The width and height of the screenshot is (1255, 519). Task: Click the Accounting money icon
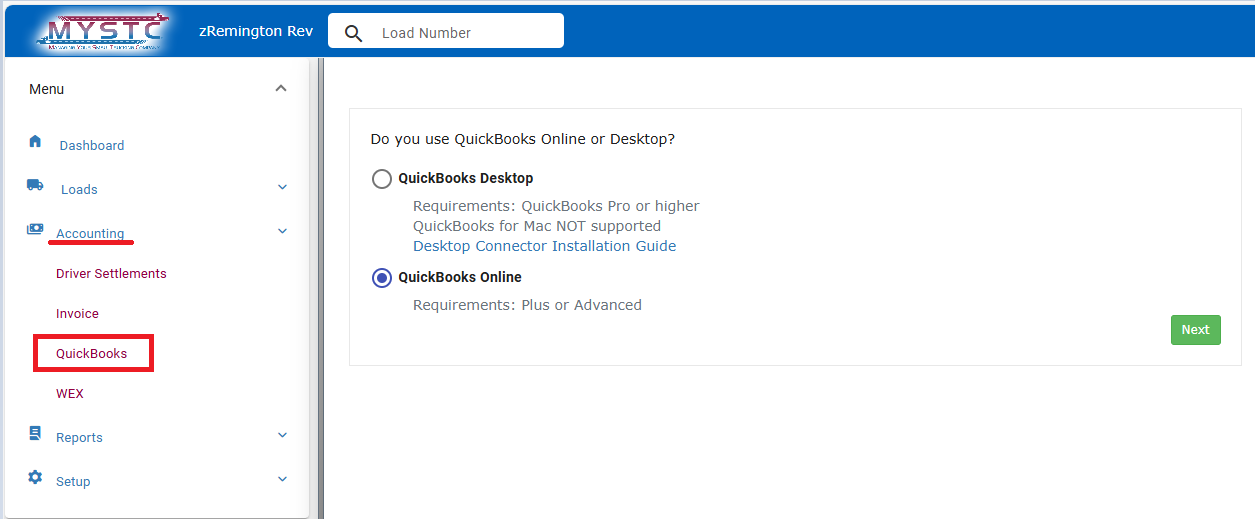[x=35, y=230]
